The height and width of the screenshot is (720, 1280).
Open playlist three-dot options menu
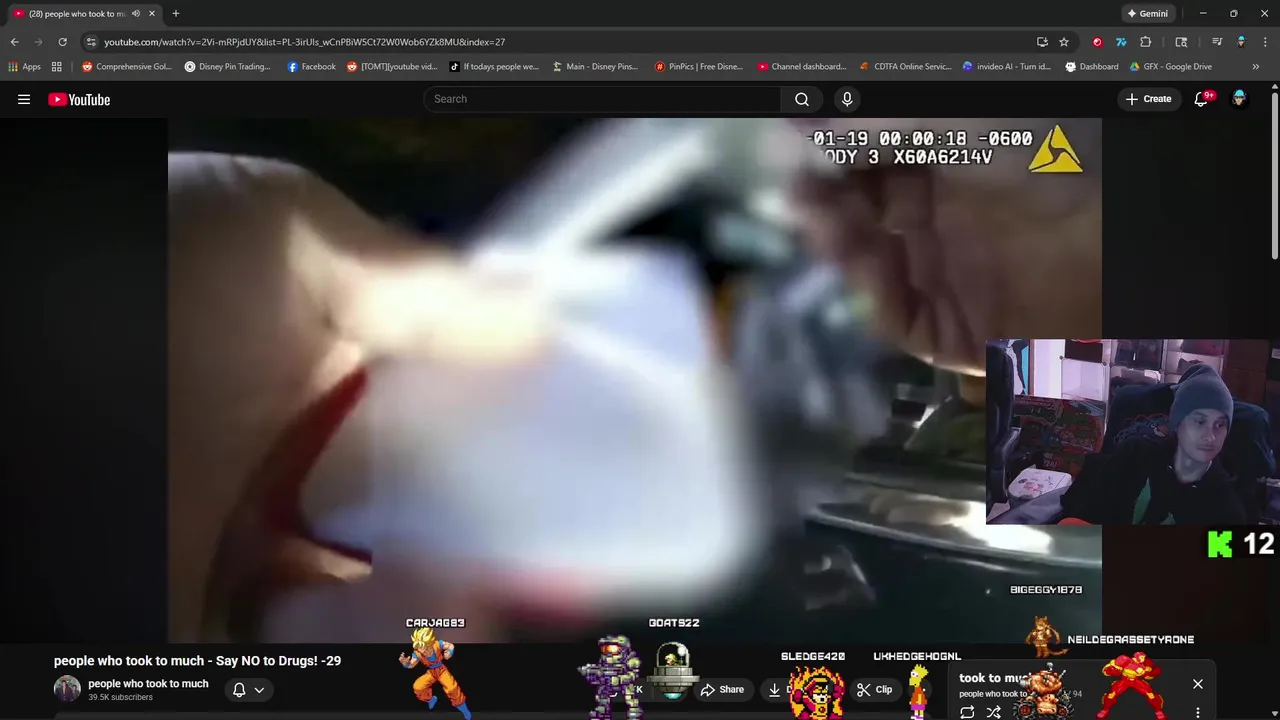tap(1198, 713)
